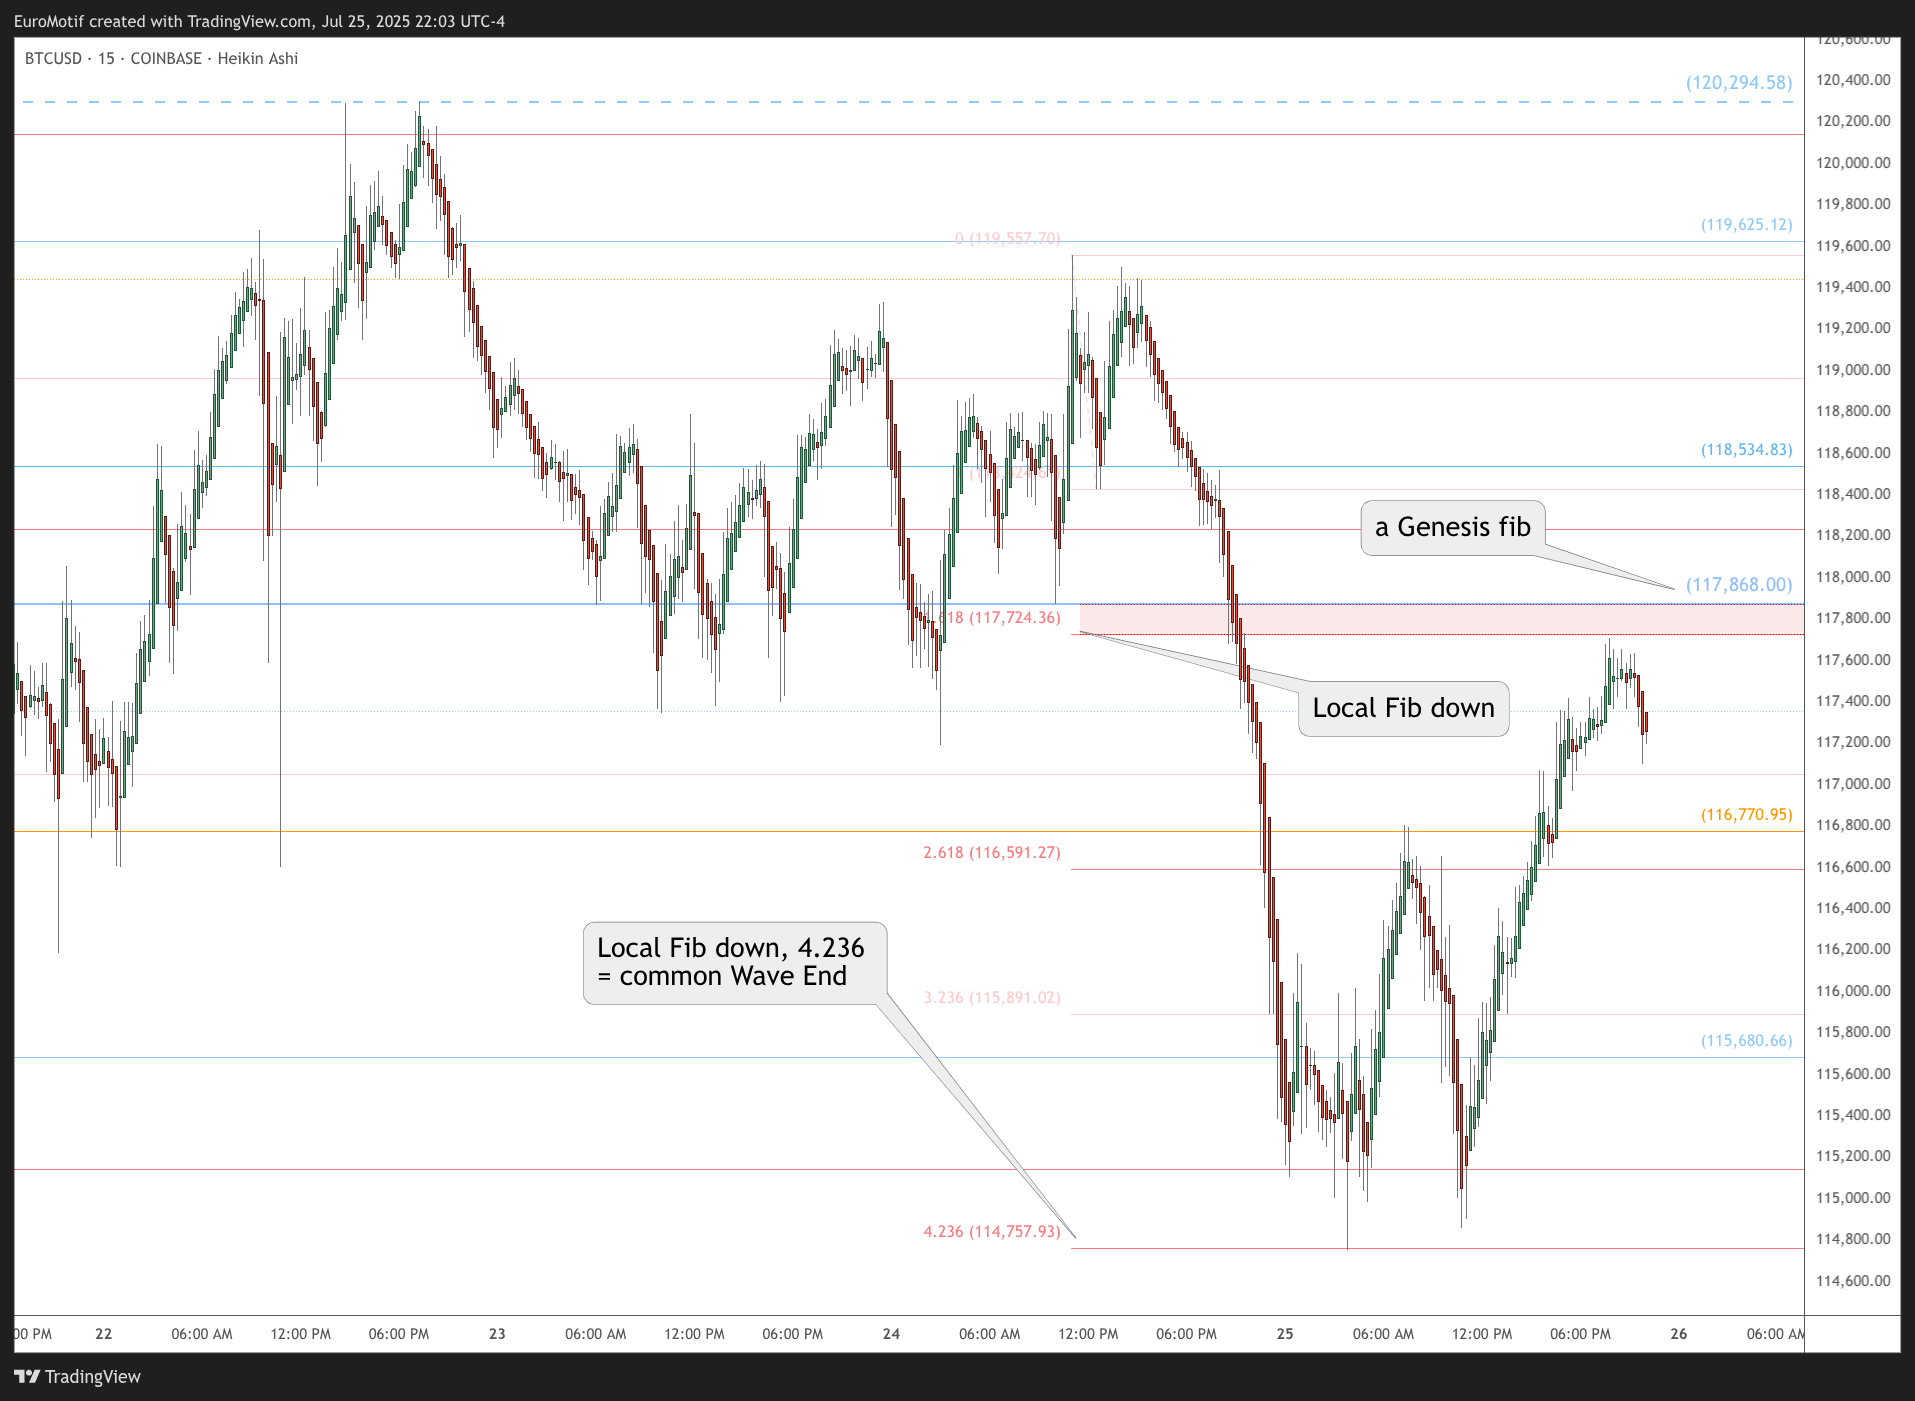This screenshot has height=1401, width=1915.
Task: Click the 119,000.00 price axis label
Action: 1853,370
